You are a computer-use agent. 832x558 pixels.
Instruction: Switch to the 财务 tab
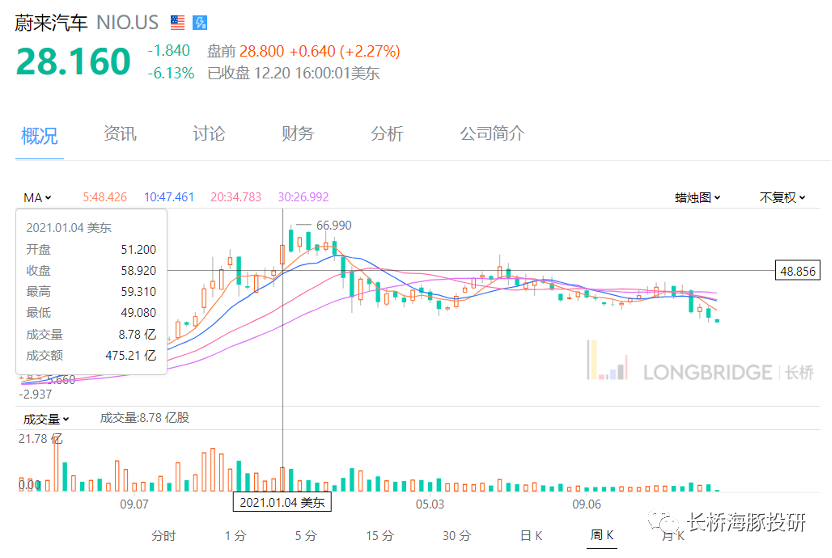pos(298,133)
